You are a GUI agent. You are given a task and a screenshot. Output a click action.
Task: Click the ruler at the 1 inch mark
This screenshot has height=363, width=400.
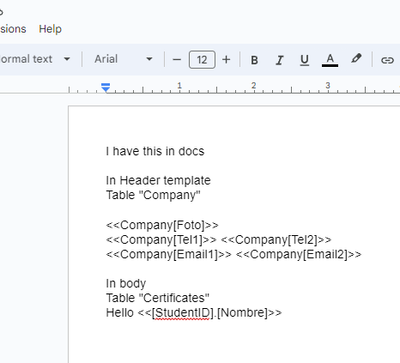pyautogui.click(x=179, y=86)
